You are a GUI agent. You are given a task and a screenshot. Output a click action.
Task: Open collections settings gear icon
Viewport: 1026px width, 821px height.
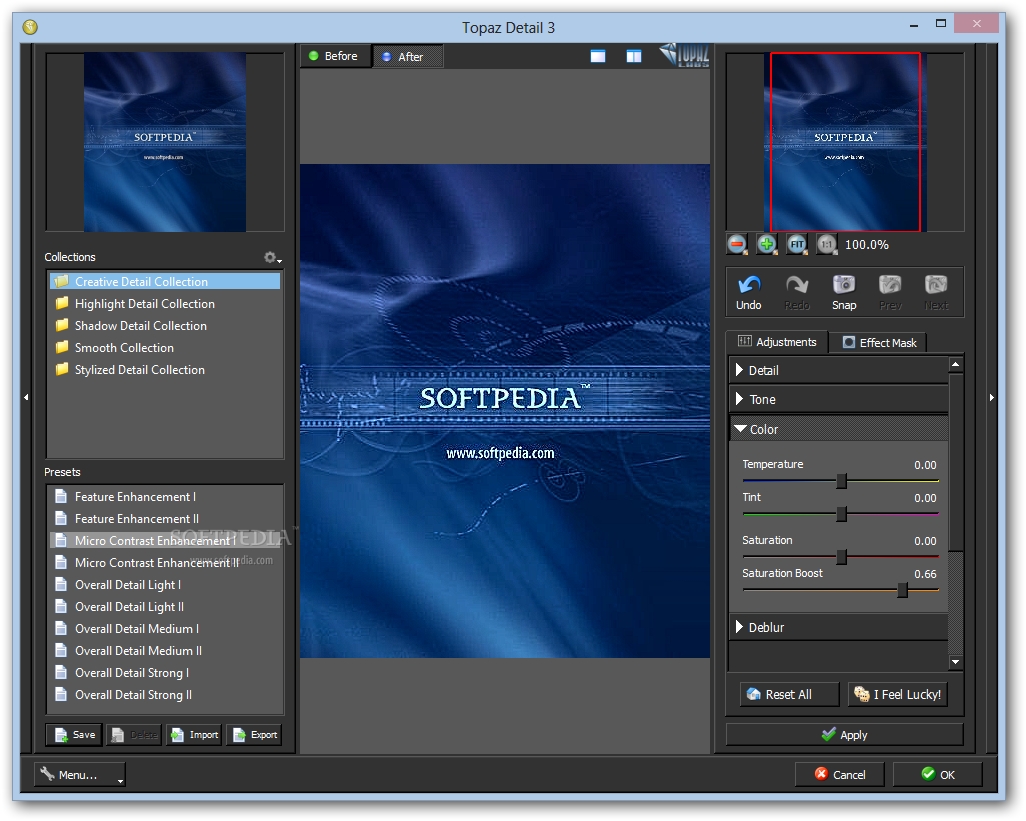click(271, 257)
